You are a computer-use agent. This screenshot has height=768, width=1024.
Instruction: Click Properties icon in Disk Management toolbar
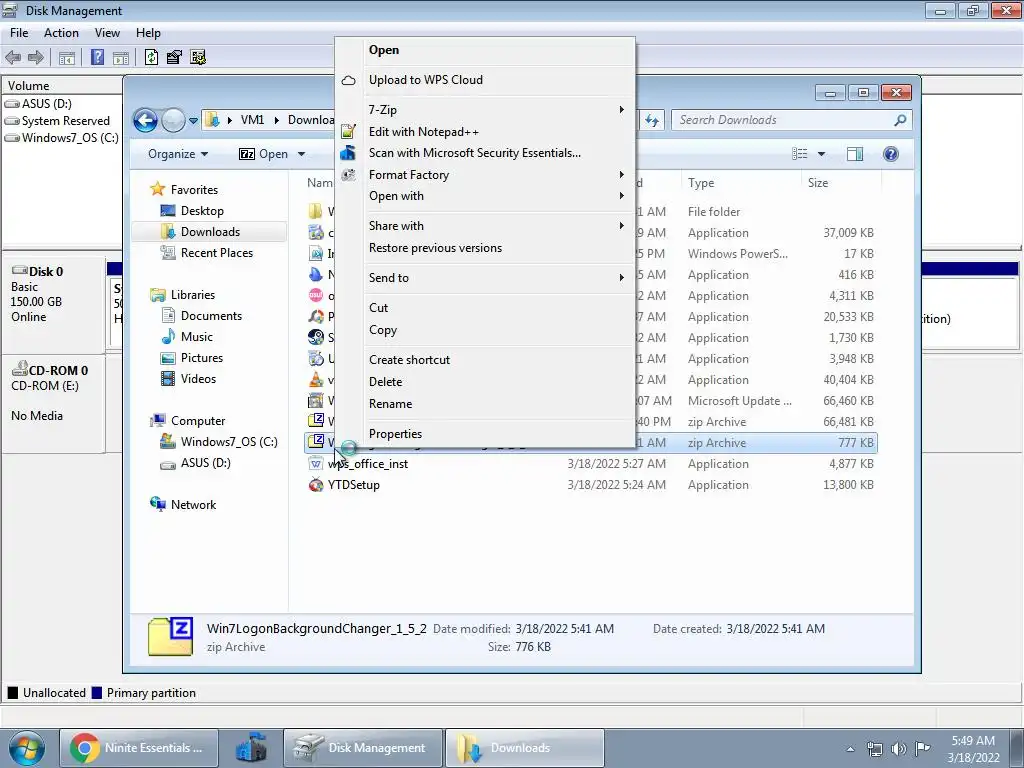coord(174,57)
